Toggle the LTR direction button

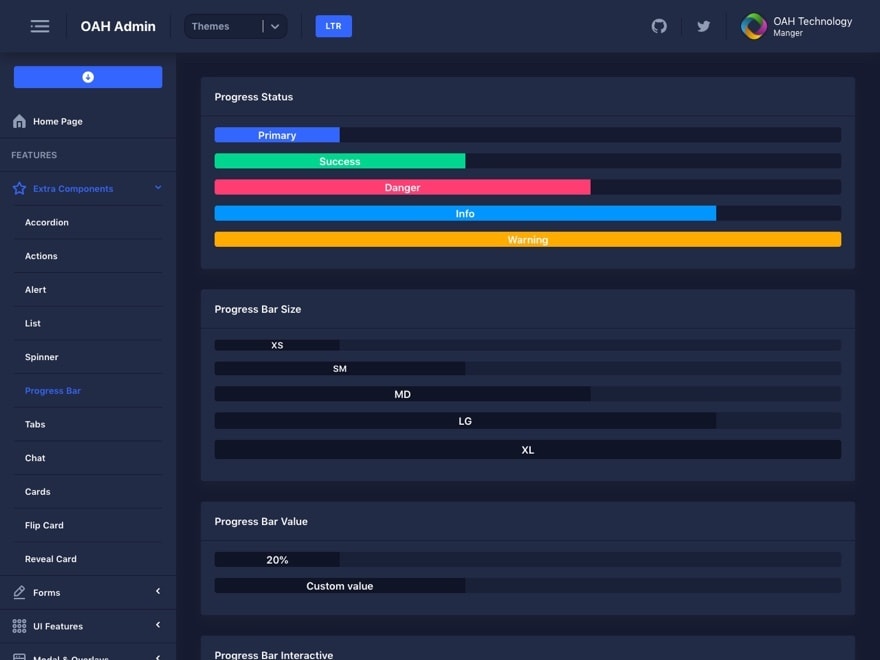pyautogui.click(x=333, y=26)
